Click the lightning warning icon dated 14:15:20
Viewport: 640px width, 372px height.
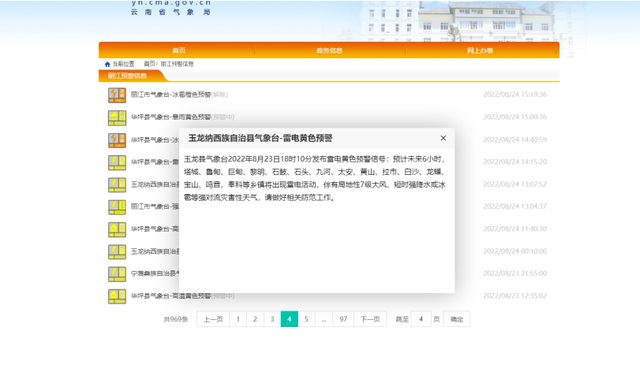pyautogui.click(x=117, y=163)
